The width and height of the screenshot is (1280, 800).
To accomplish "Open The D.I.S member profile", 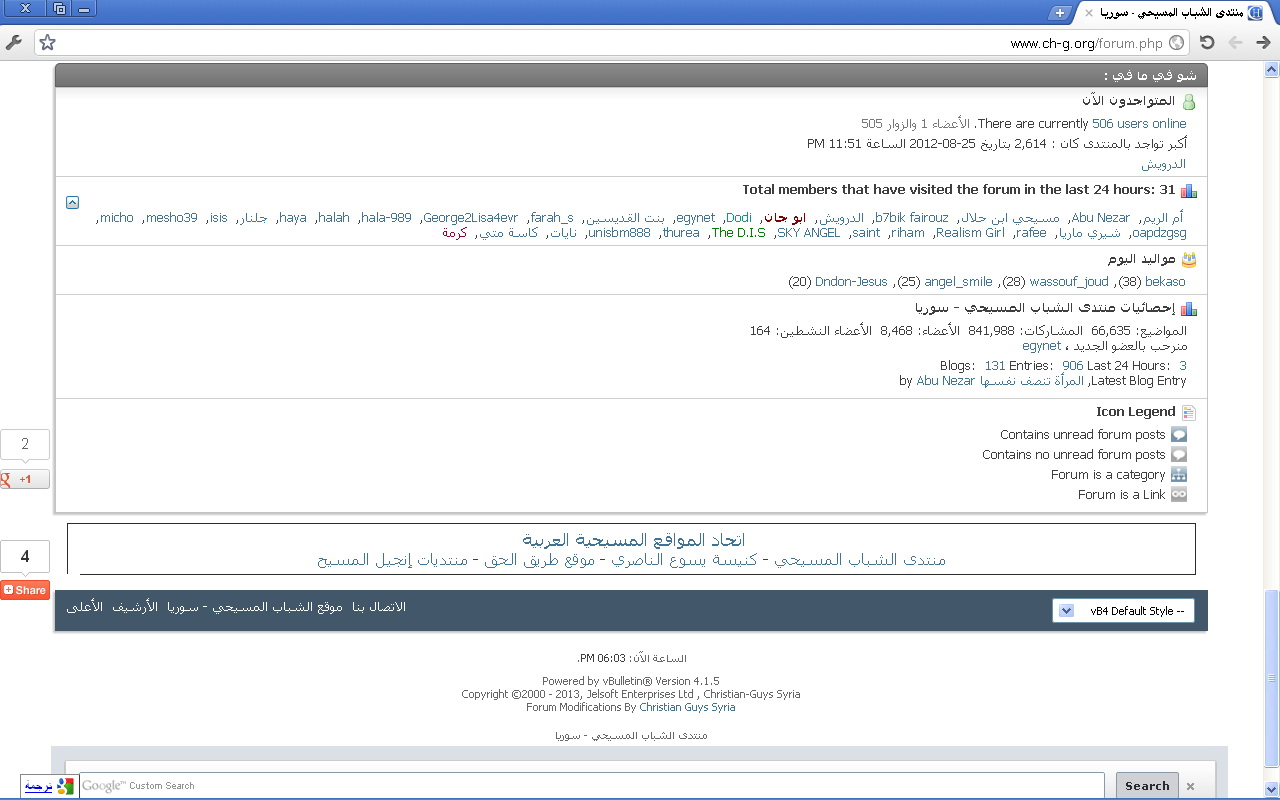I will [x=738, y=233].
